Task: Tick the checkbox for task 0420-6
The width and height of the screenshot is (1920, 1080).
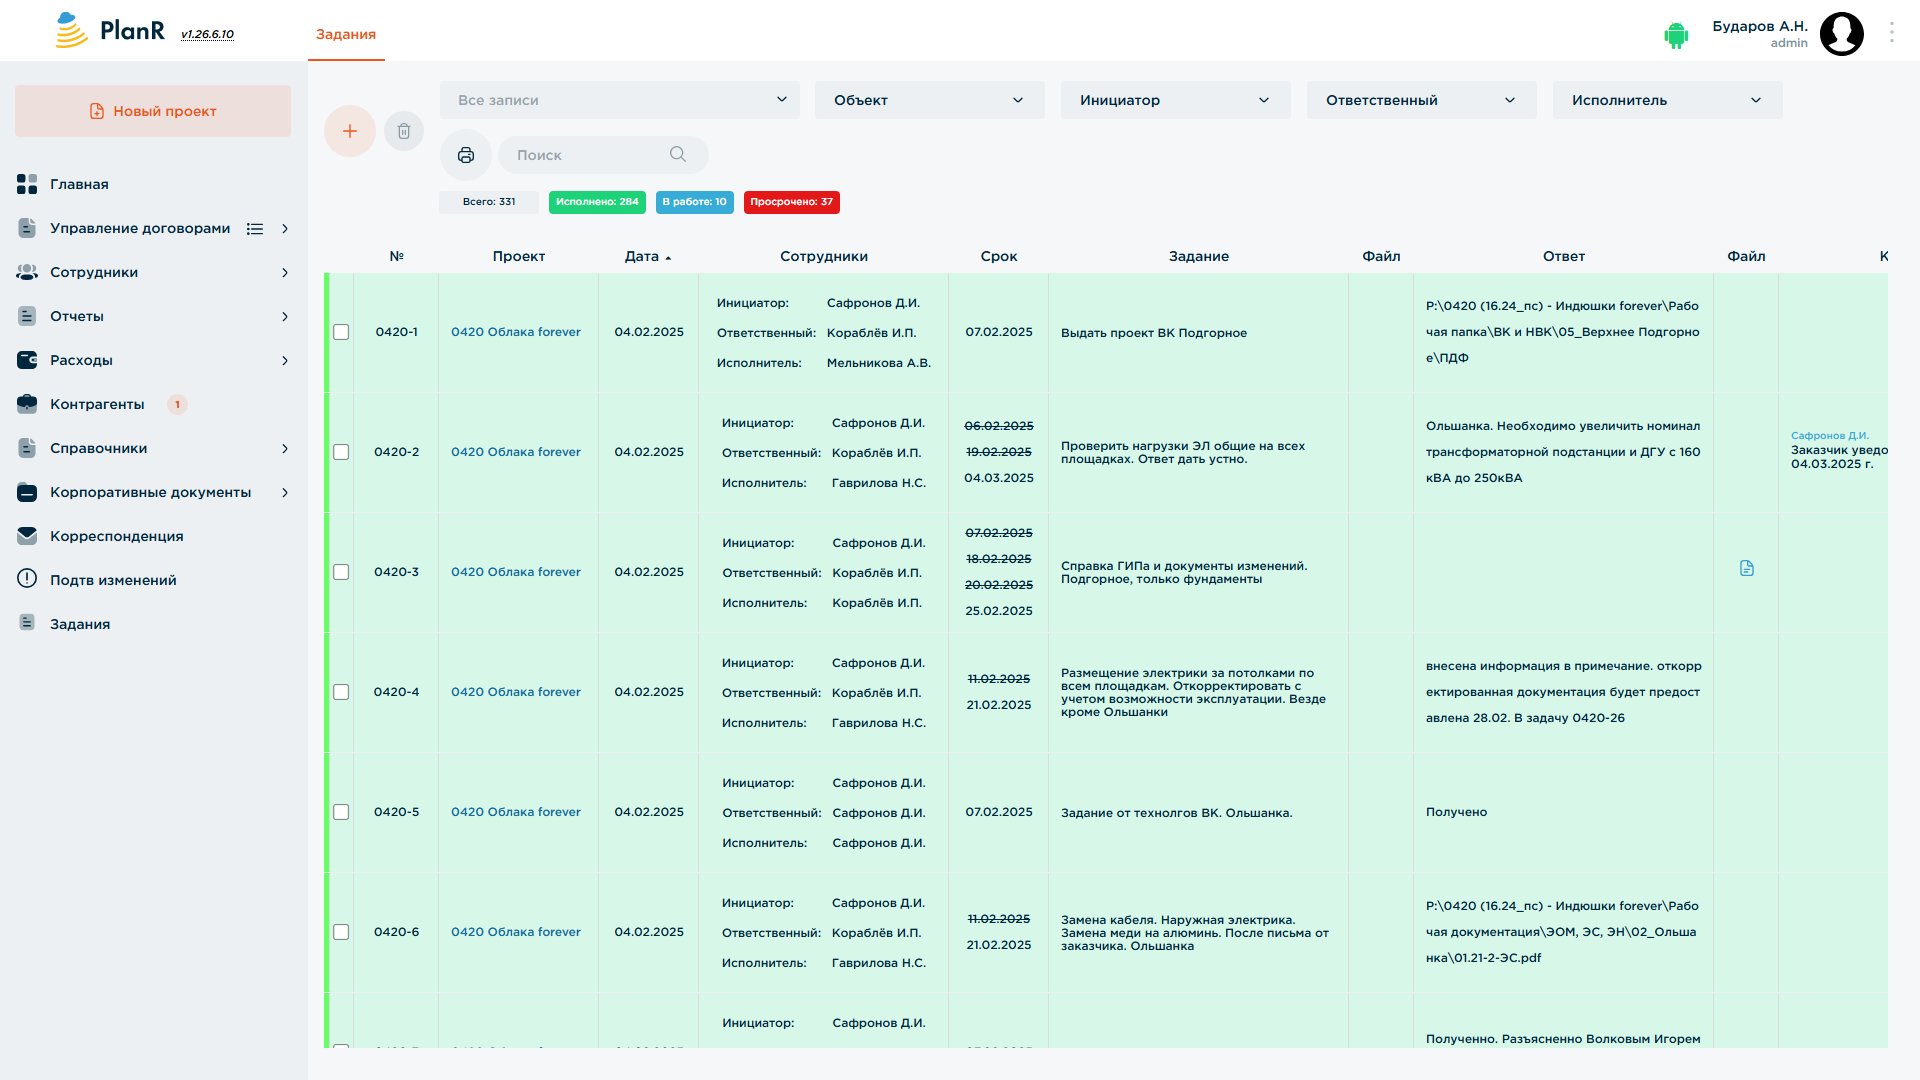Action: coord(341,932)
